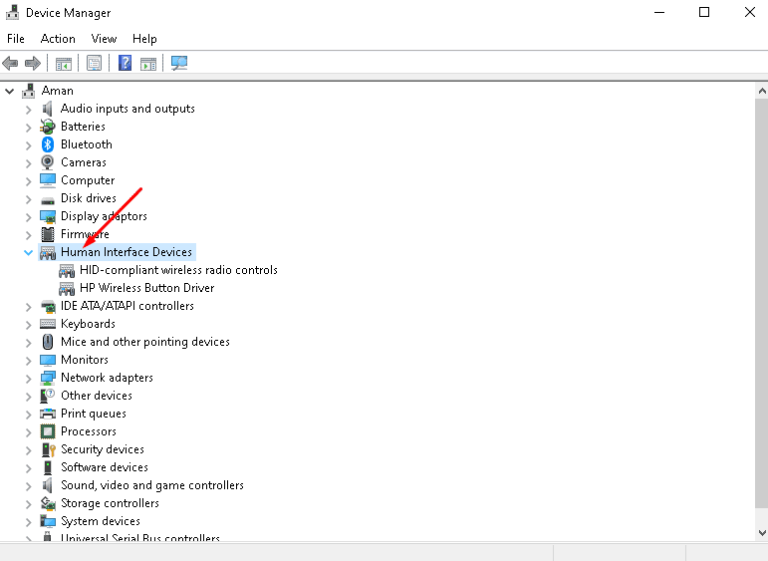Collapse the Human Interface Devices node
This screenshot has width=768, height=561.
(x=28, y=253)
